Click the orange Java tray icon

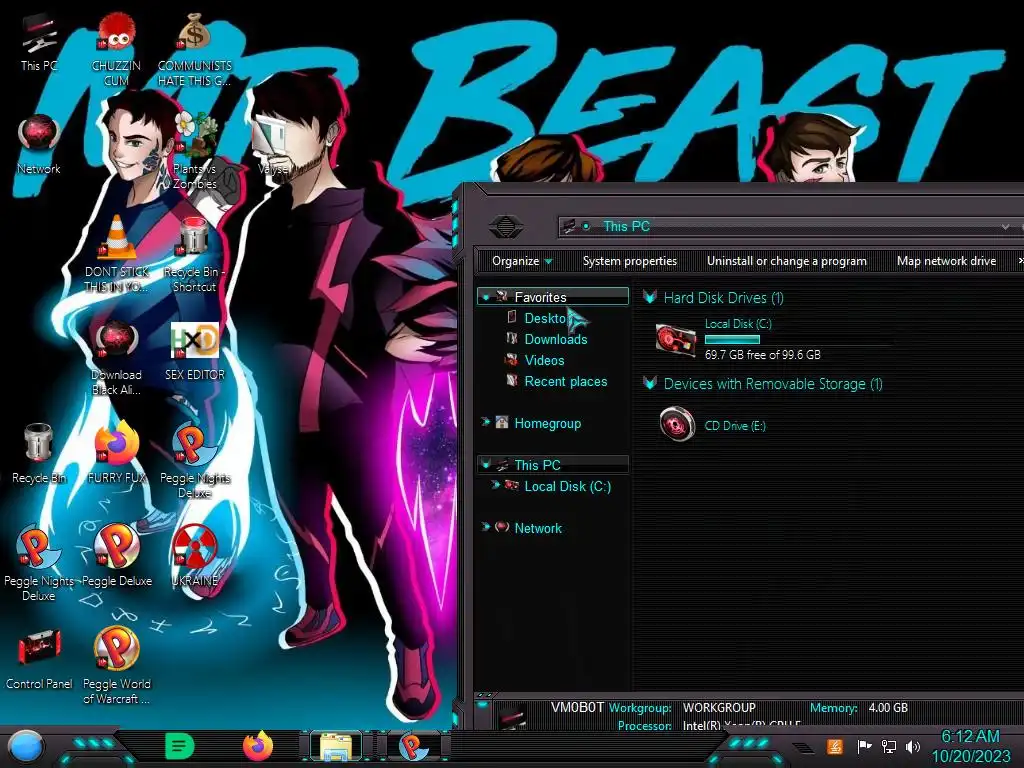(835, 746)
